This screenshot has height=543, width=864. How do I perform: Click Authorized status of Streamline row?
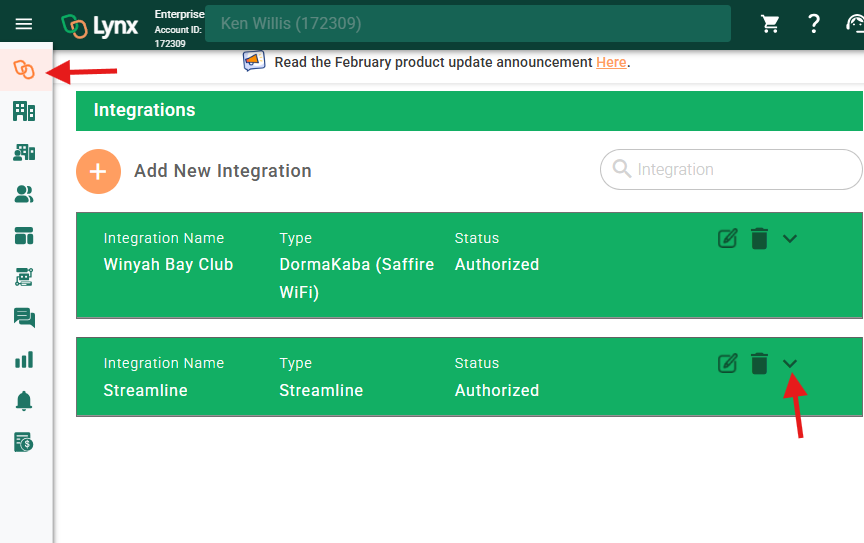pyautogui.click(x=496, y=390)
